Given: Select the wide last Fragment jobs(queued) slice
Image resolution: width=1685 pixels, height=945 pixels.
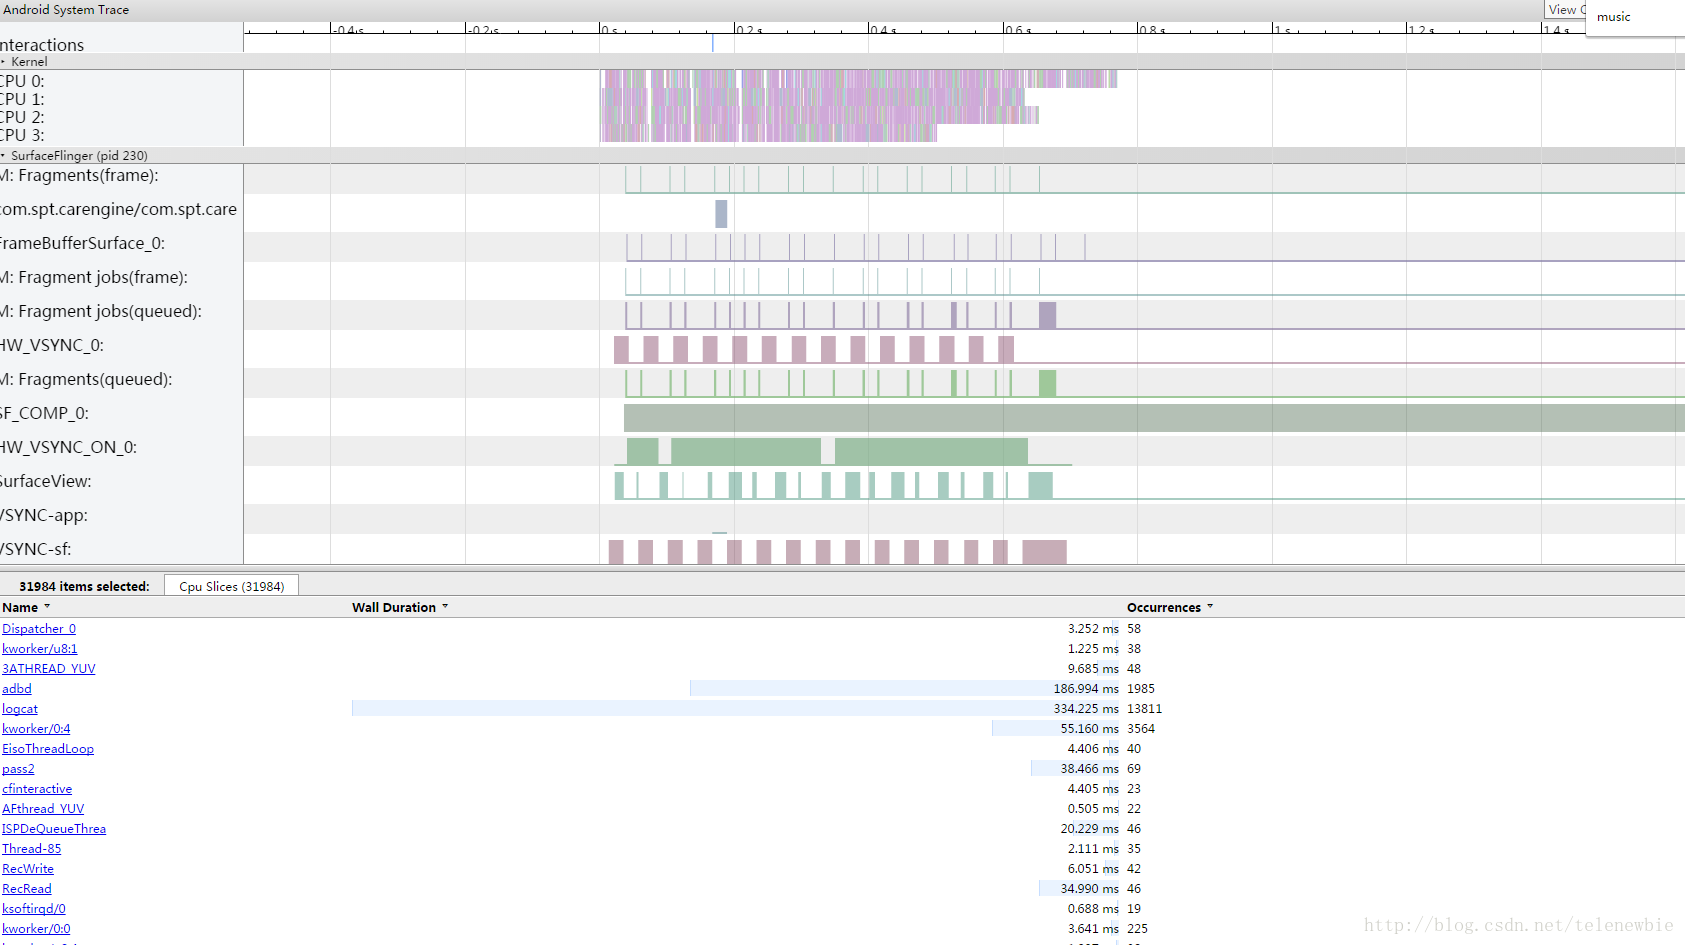Looking at the screenshot, I should (x=1047, y=315).
